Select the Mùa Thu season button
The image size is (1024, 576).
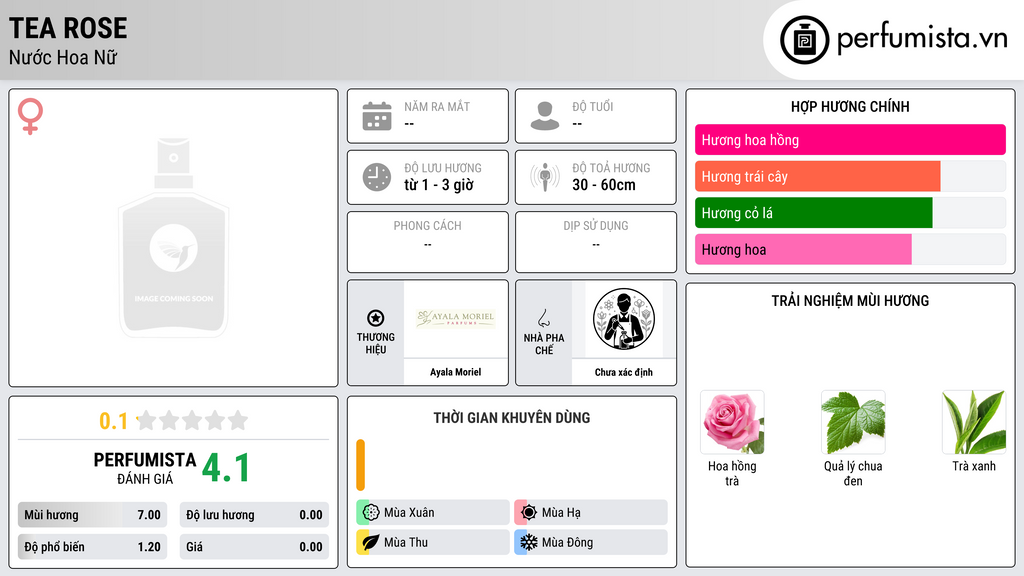(x=433, y=542)
